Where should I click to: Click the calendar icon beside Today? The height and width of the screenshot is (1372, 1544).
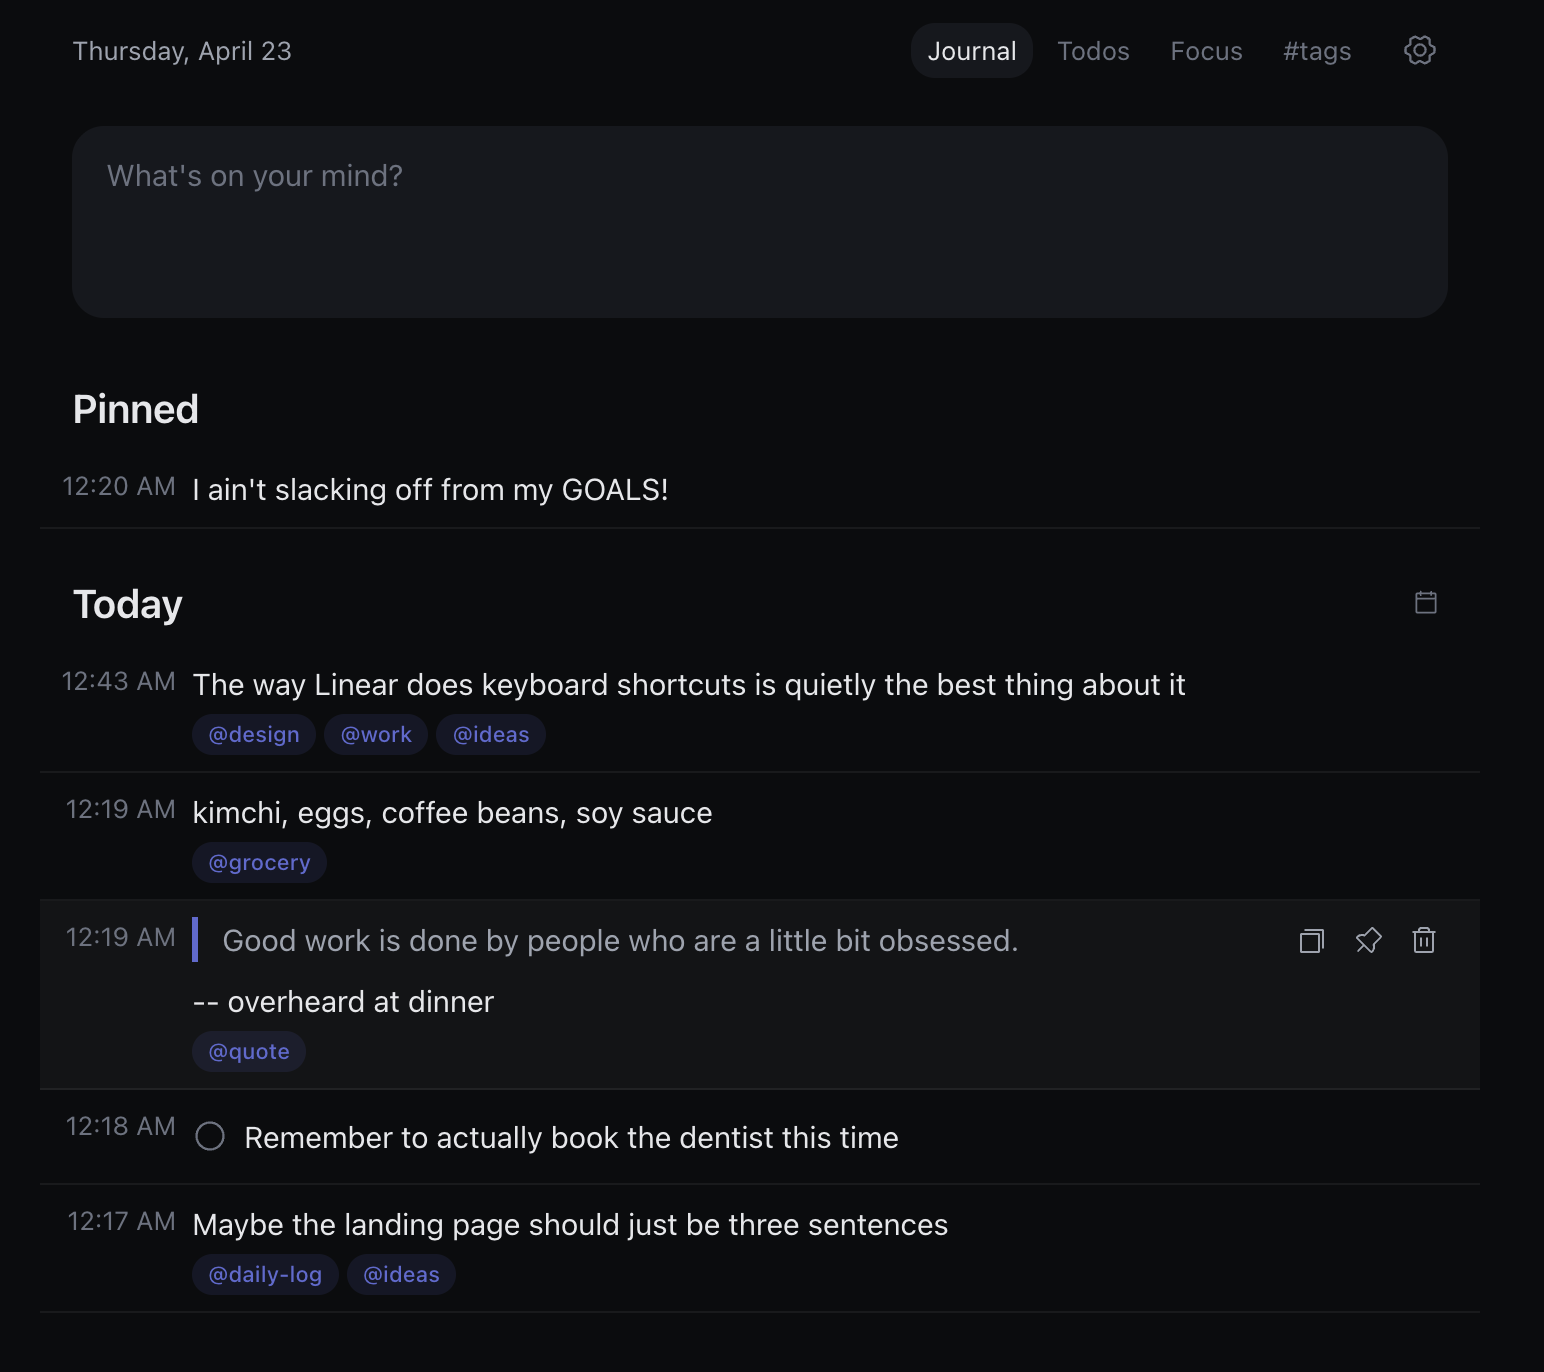(x=1426, y=602)
